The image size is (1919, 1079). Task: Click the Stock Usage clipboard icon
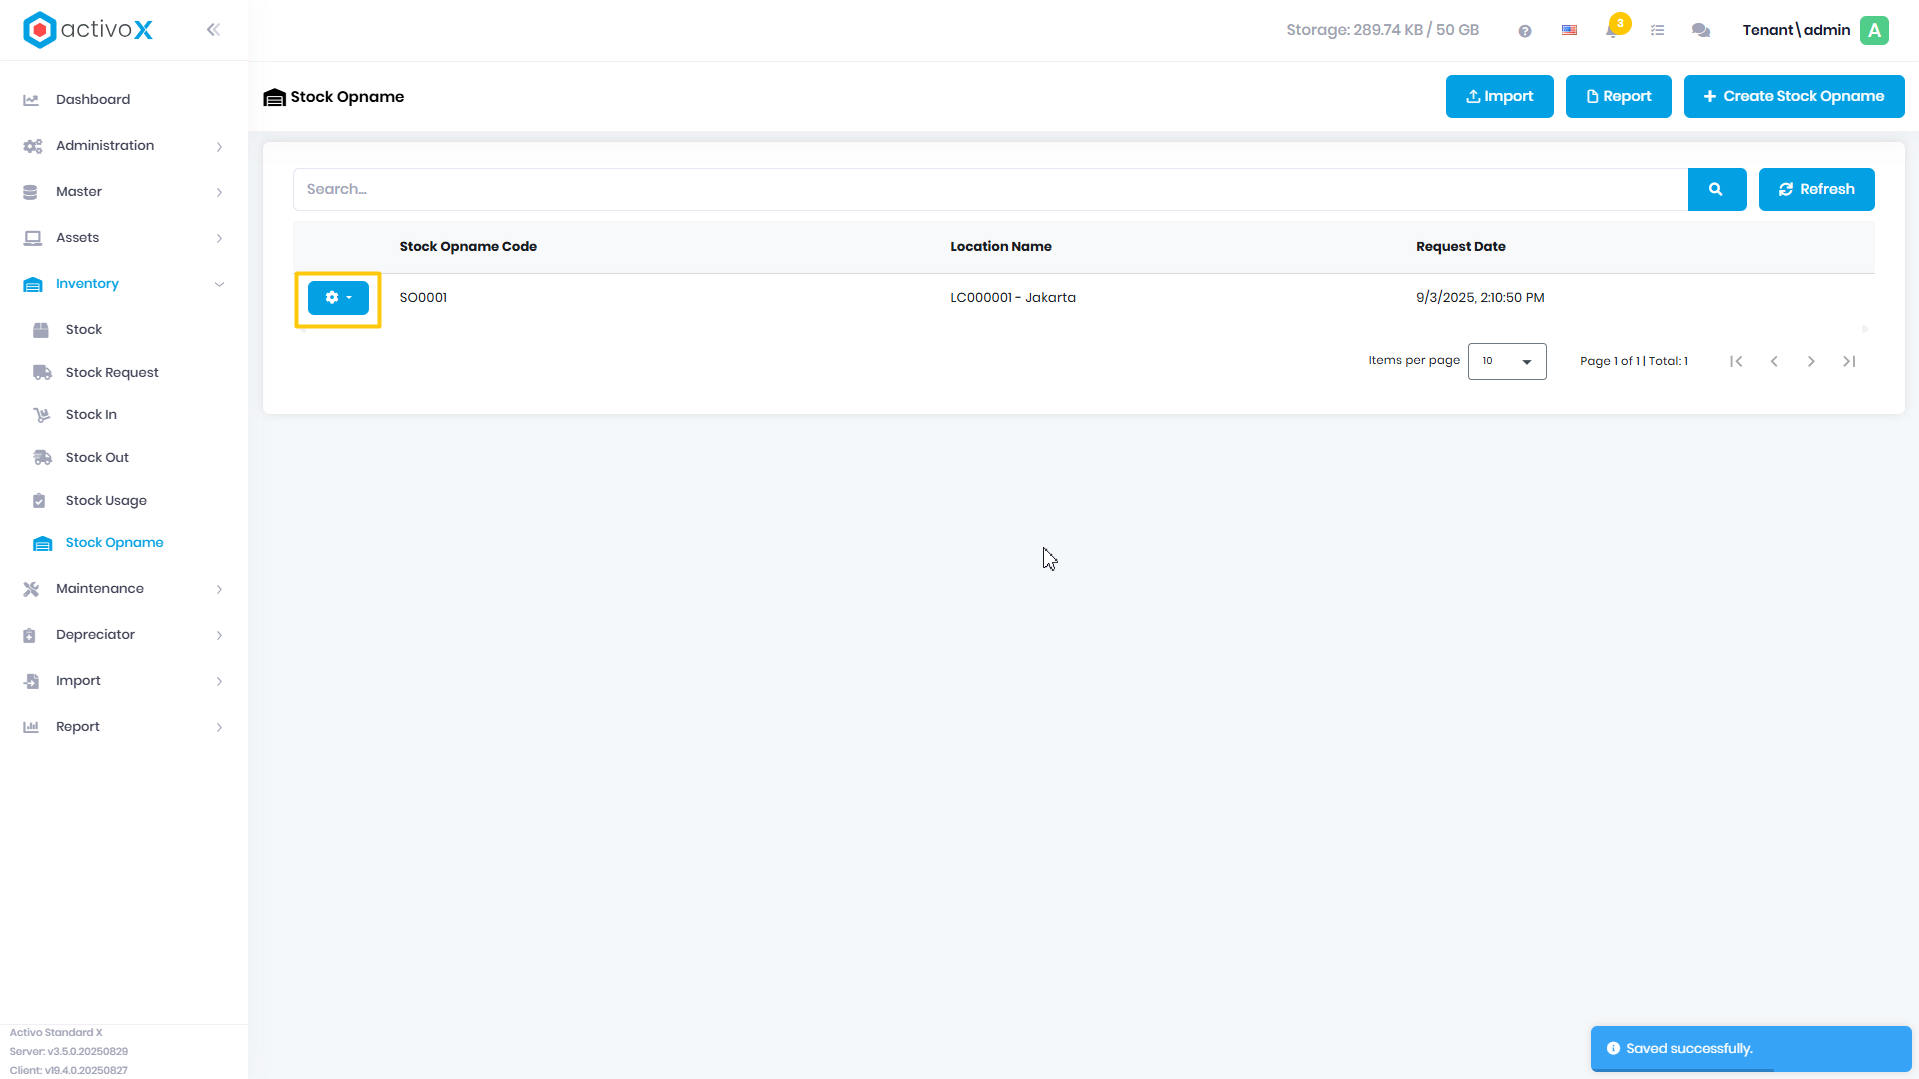(39, 501)
